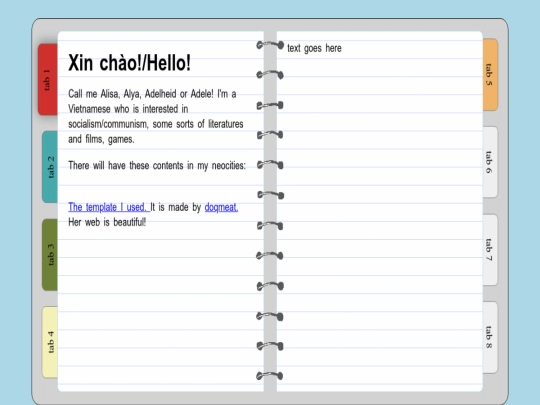This screenshot has width=540, height=405.
Task: Open the red tab 1
Action: pos(48,80)
